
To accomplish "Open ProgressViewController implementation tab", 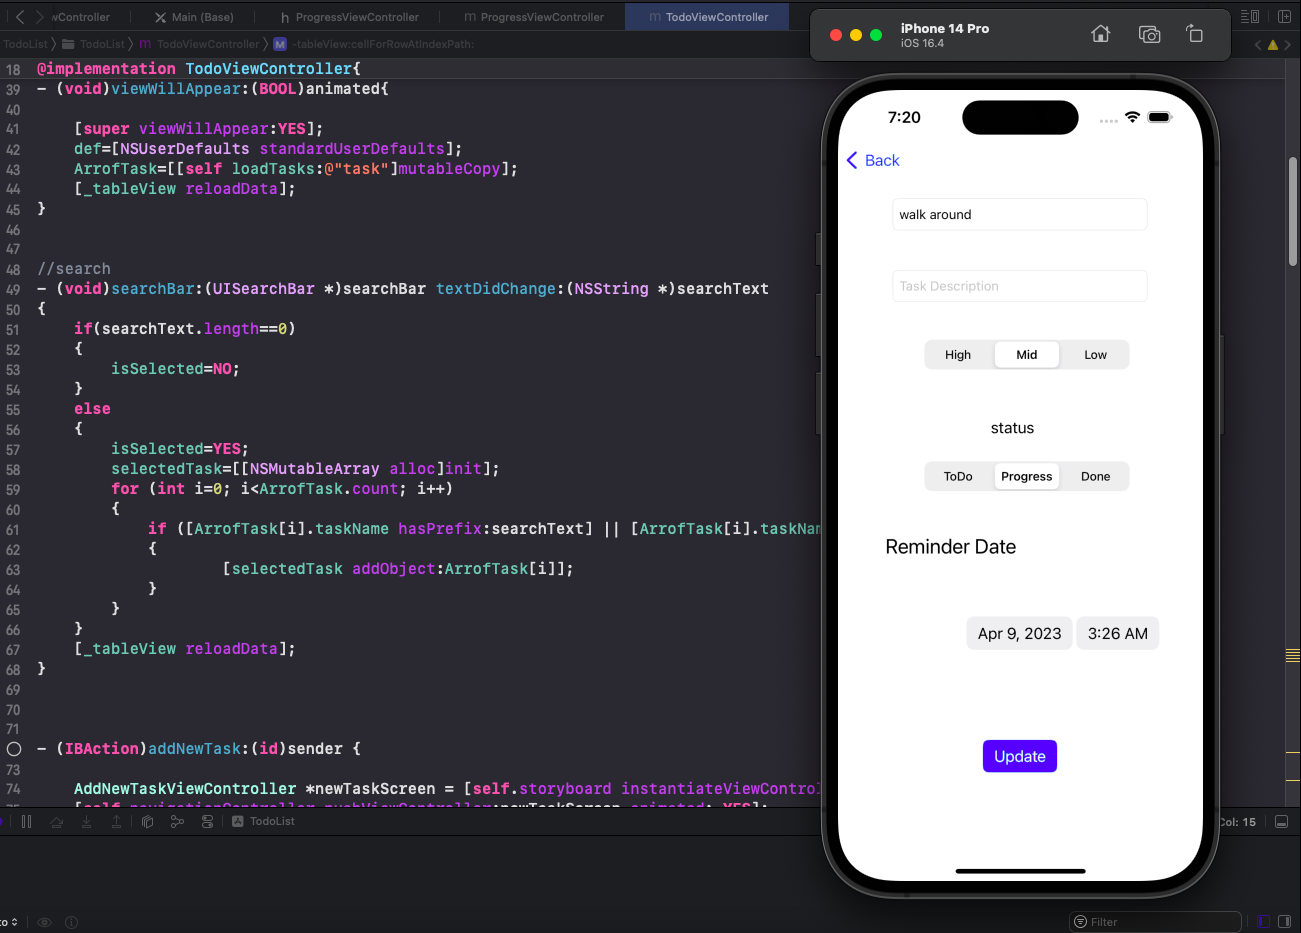I will pyautogui.click(x=534, y=17).
